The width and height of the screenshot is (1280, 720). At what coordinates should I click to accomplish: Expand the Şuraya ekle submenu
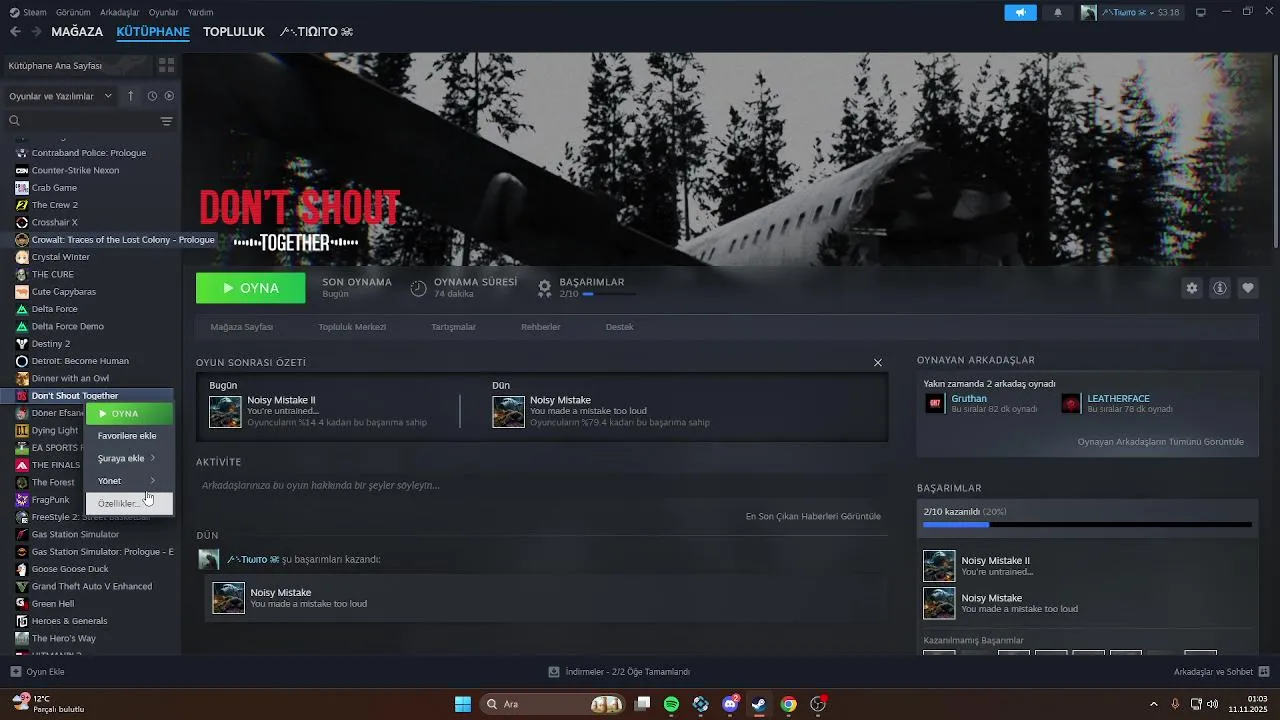[x=129, y=458]
